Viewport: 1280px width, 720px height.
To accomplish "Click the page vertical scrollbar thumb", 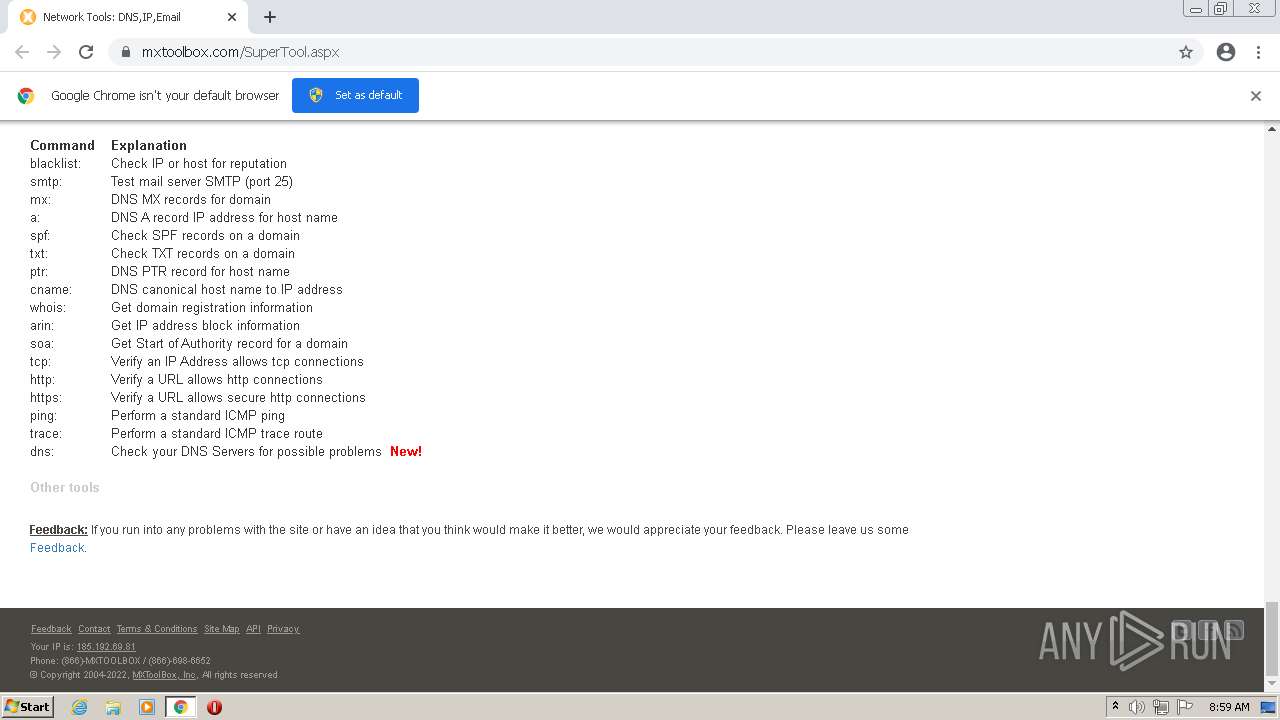I will point(1272,638).
